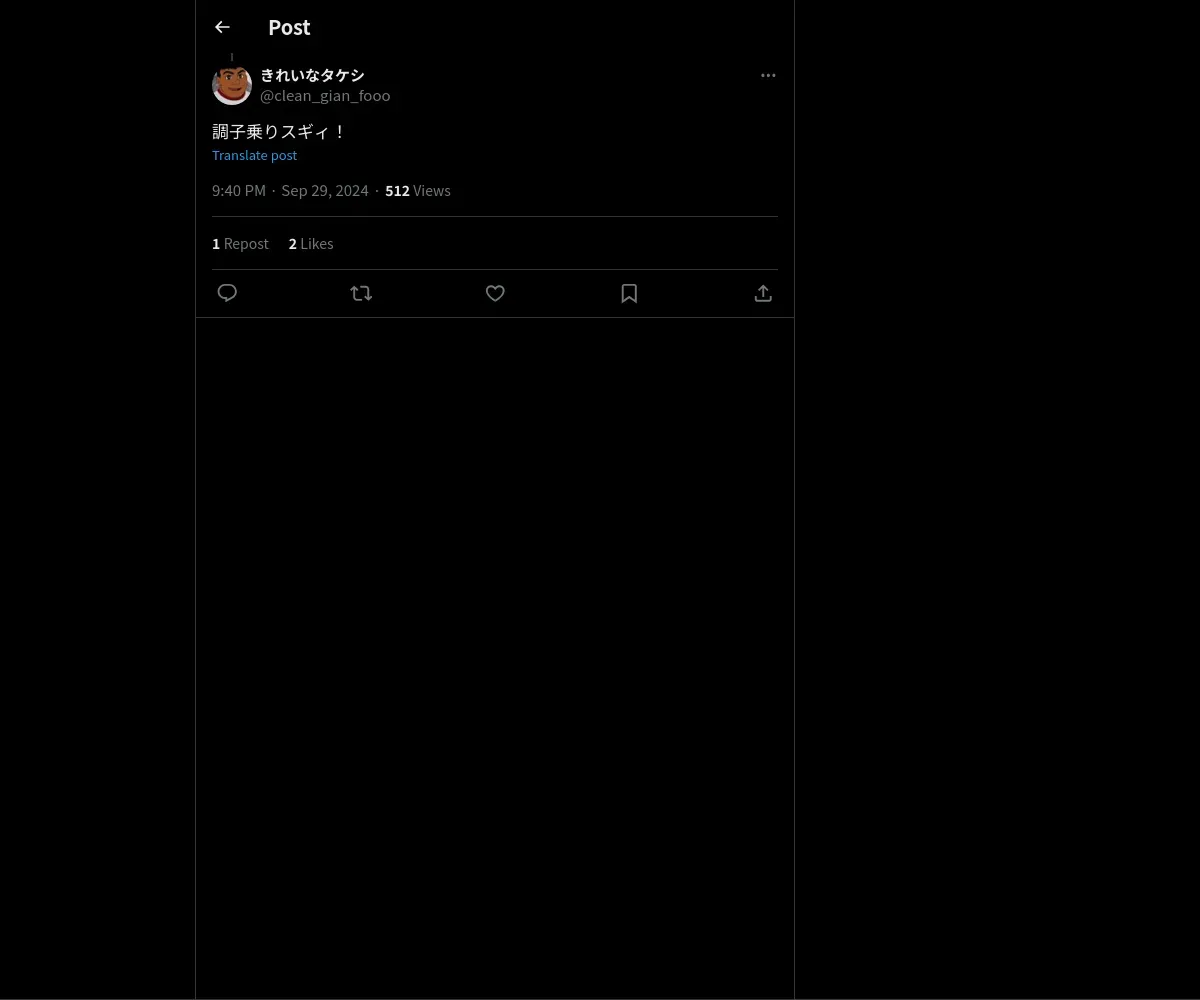
Task: Click blank header space right of Post title
Action: pyautogui.click(x=550, y=27)
